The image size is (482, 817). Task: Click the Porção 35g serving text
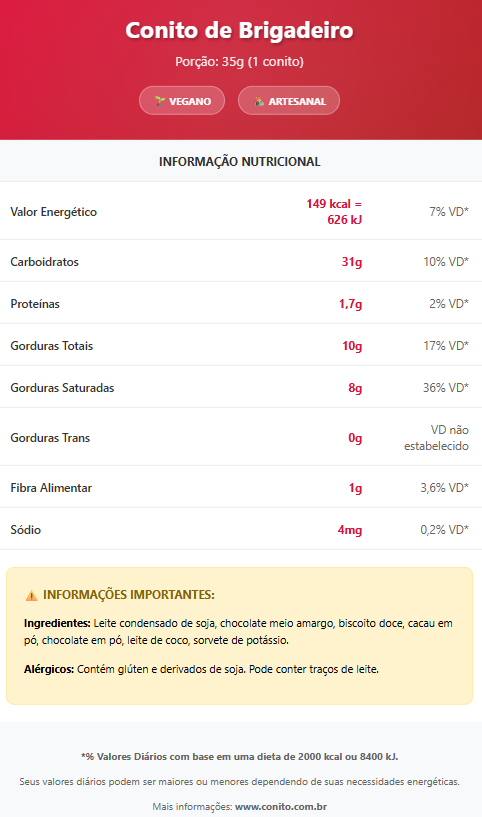click(239, 61)
